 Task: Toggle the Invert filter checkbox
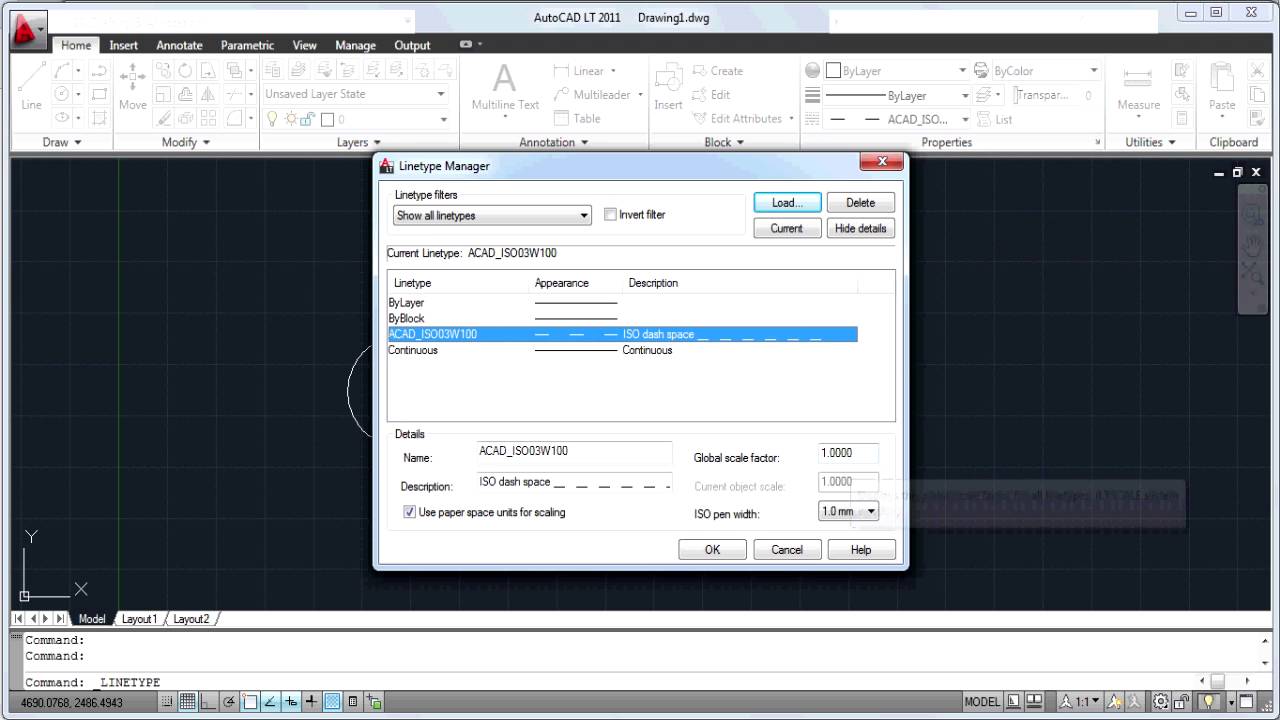(610, 215)
